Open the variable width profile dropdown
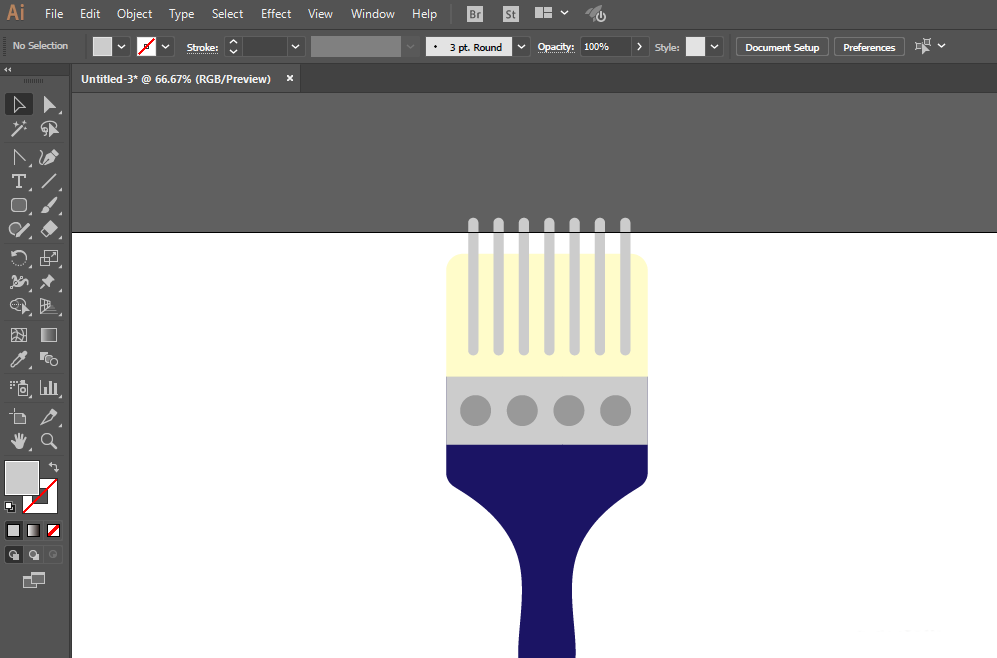 (x=410, y=46)
